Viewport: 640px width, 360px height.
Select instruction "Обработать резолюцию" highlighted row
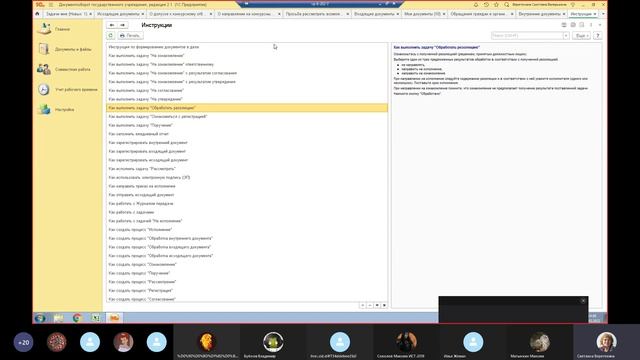pyautogui.click(x=247, y=108)
